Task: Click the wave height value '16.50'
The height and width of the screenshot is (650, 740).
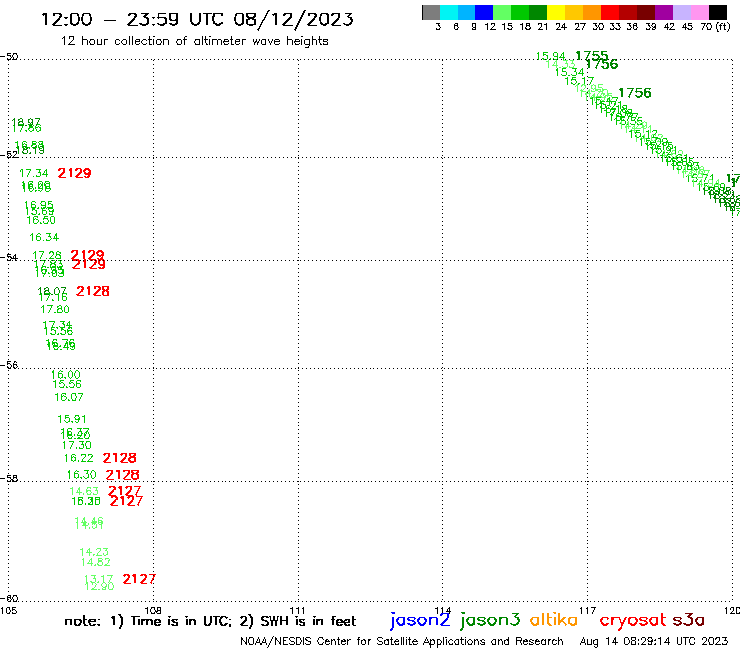Action: point(41,220)
